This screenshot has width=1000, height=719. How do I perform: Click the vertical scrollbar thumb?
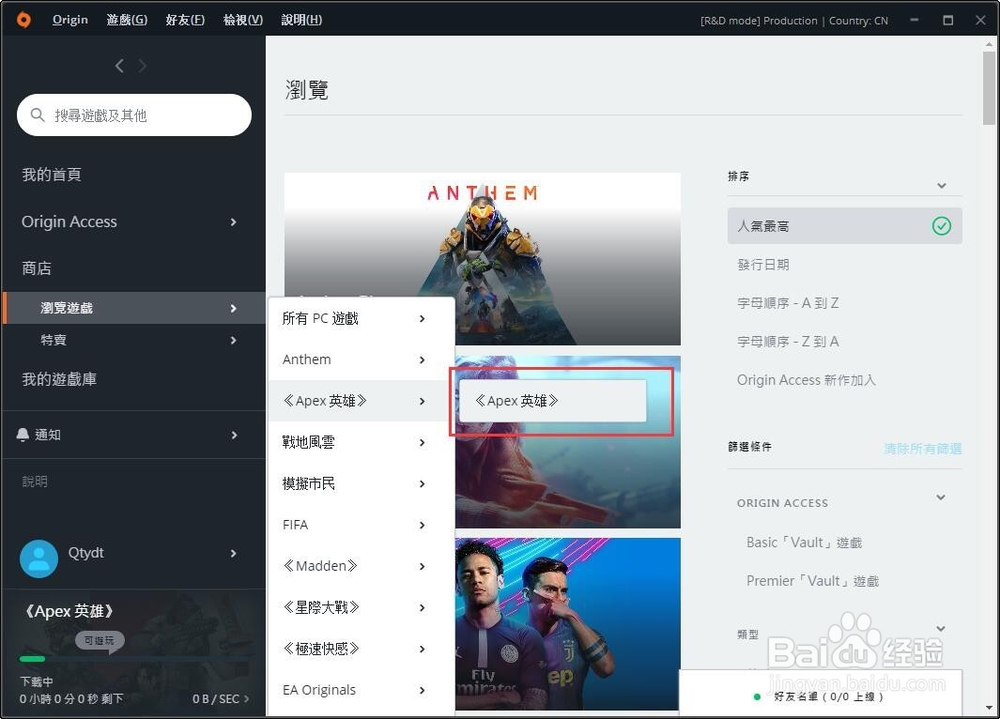[x=989, y=88]
